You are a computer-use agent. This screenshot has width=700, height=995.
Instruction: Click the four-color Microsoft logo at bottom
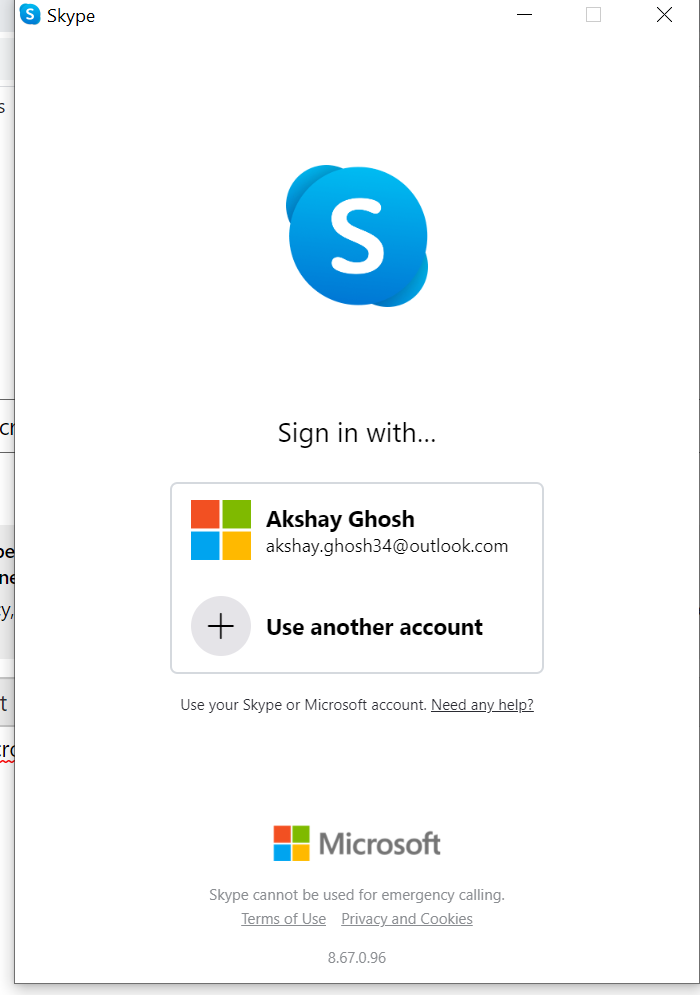point(291,843)
